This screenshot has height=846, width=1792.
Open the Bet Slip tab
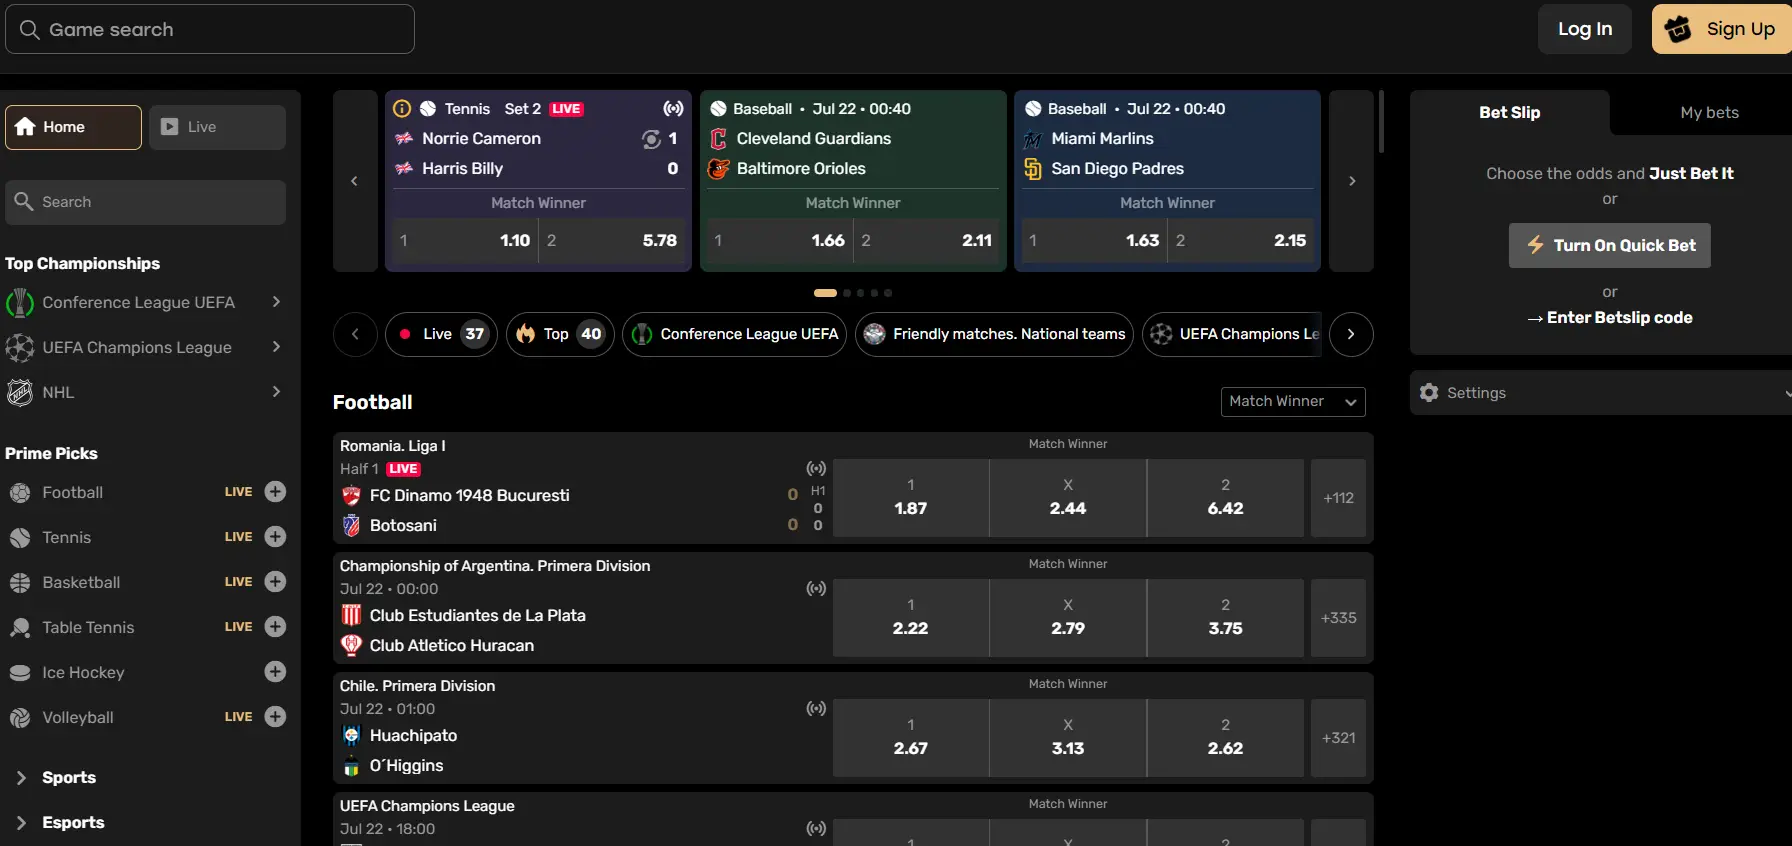pyautogui.click(x=1510, y=113)
